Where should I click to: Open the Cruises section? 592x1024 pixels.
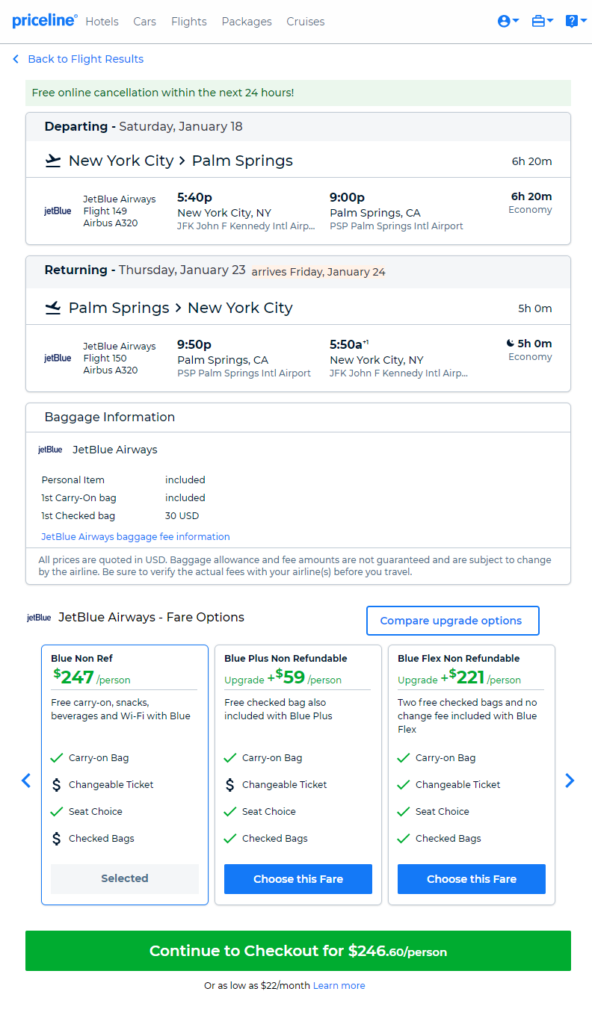pos(305,22)
